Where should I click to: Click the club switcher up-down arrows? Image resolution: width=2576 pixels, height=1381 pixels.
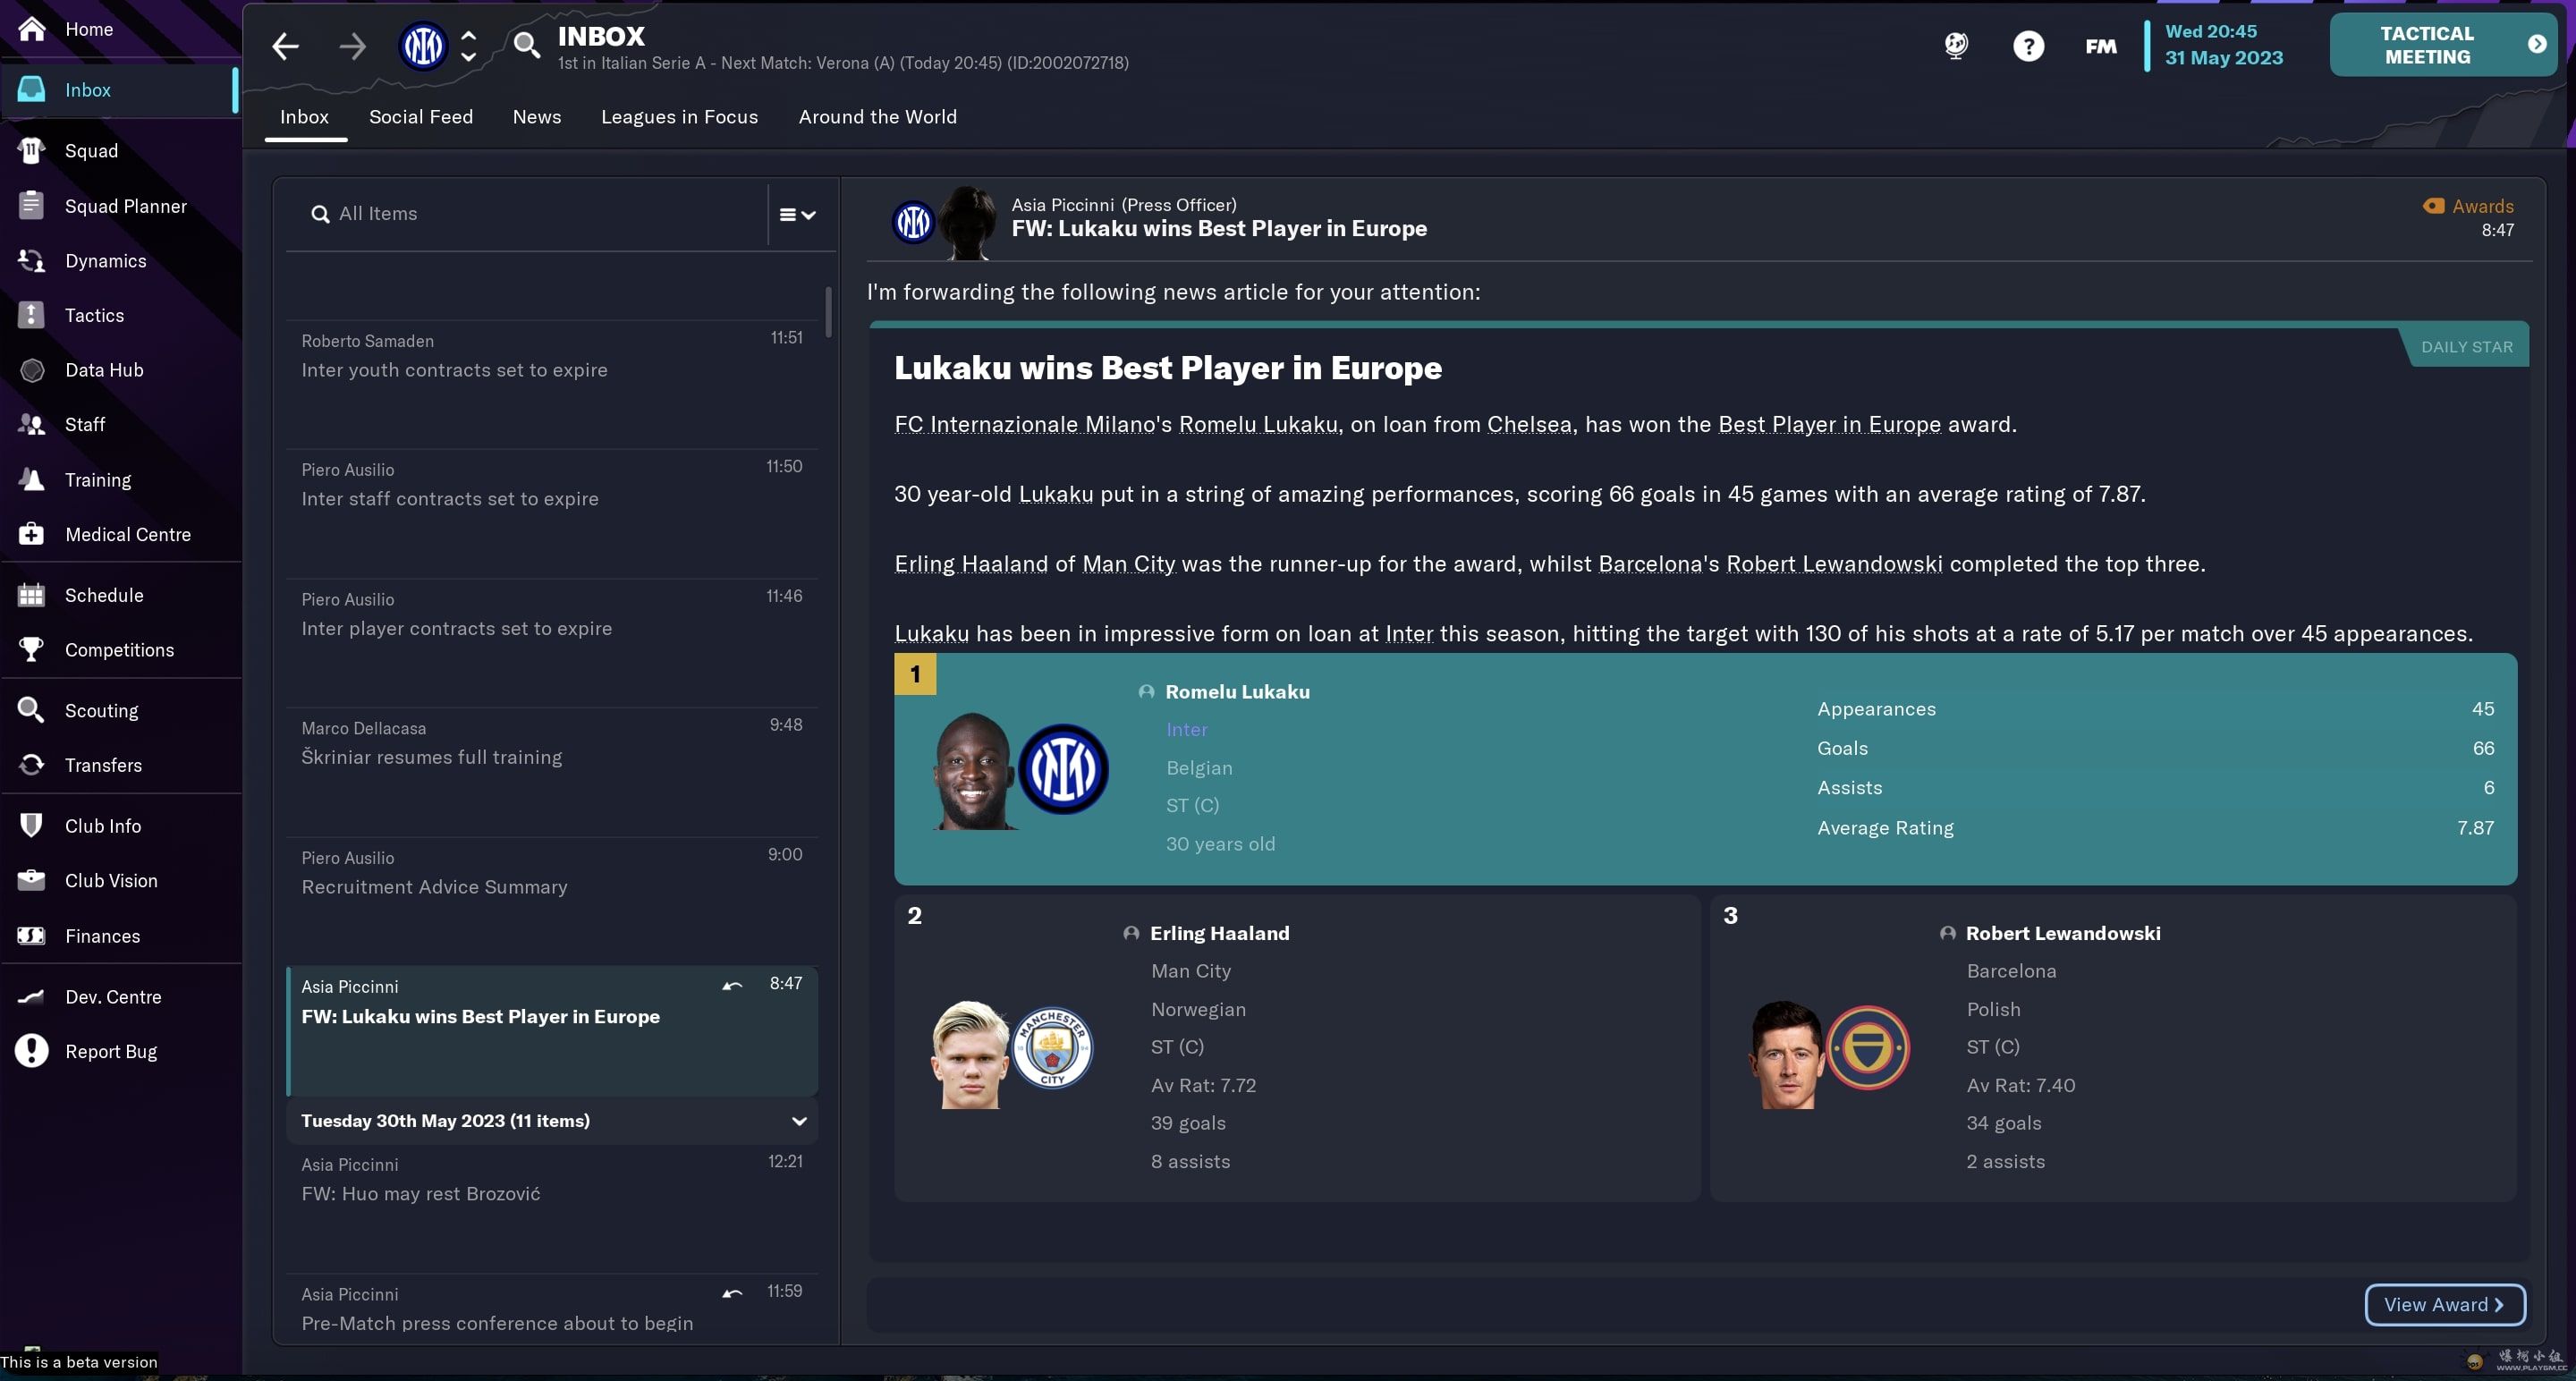468,46
